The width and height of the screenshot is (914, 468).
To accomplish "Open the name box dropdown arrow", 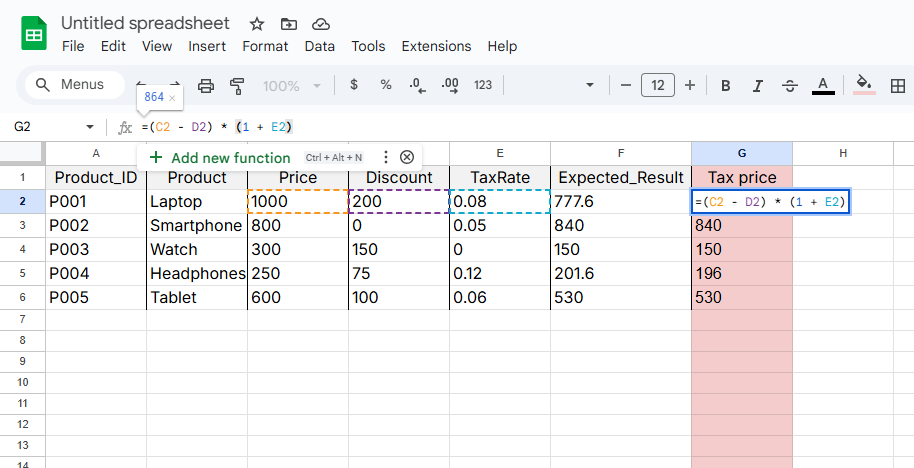I will coord(90,128).
